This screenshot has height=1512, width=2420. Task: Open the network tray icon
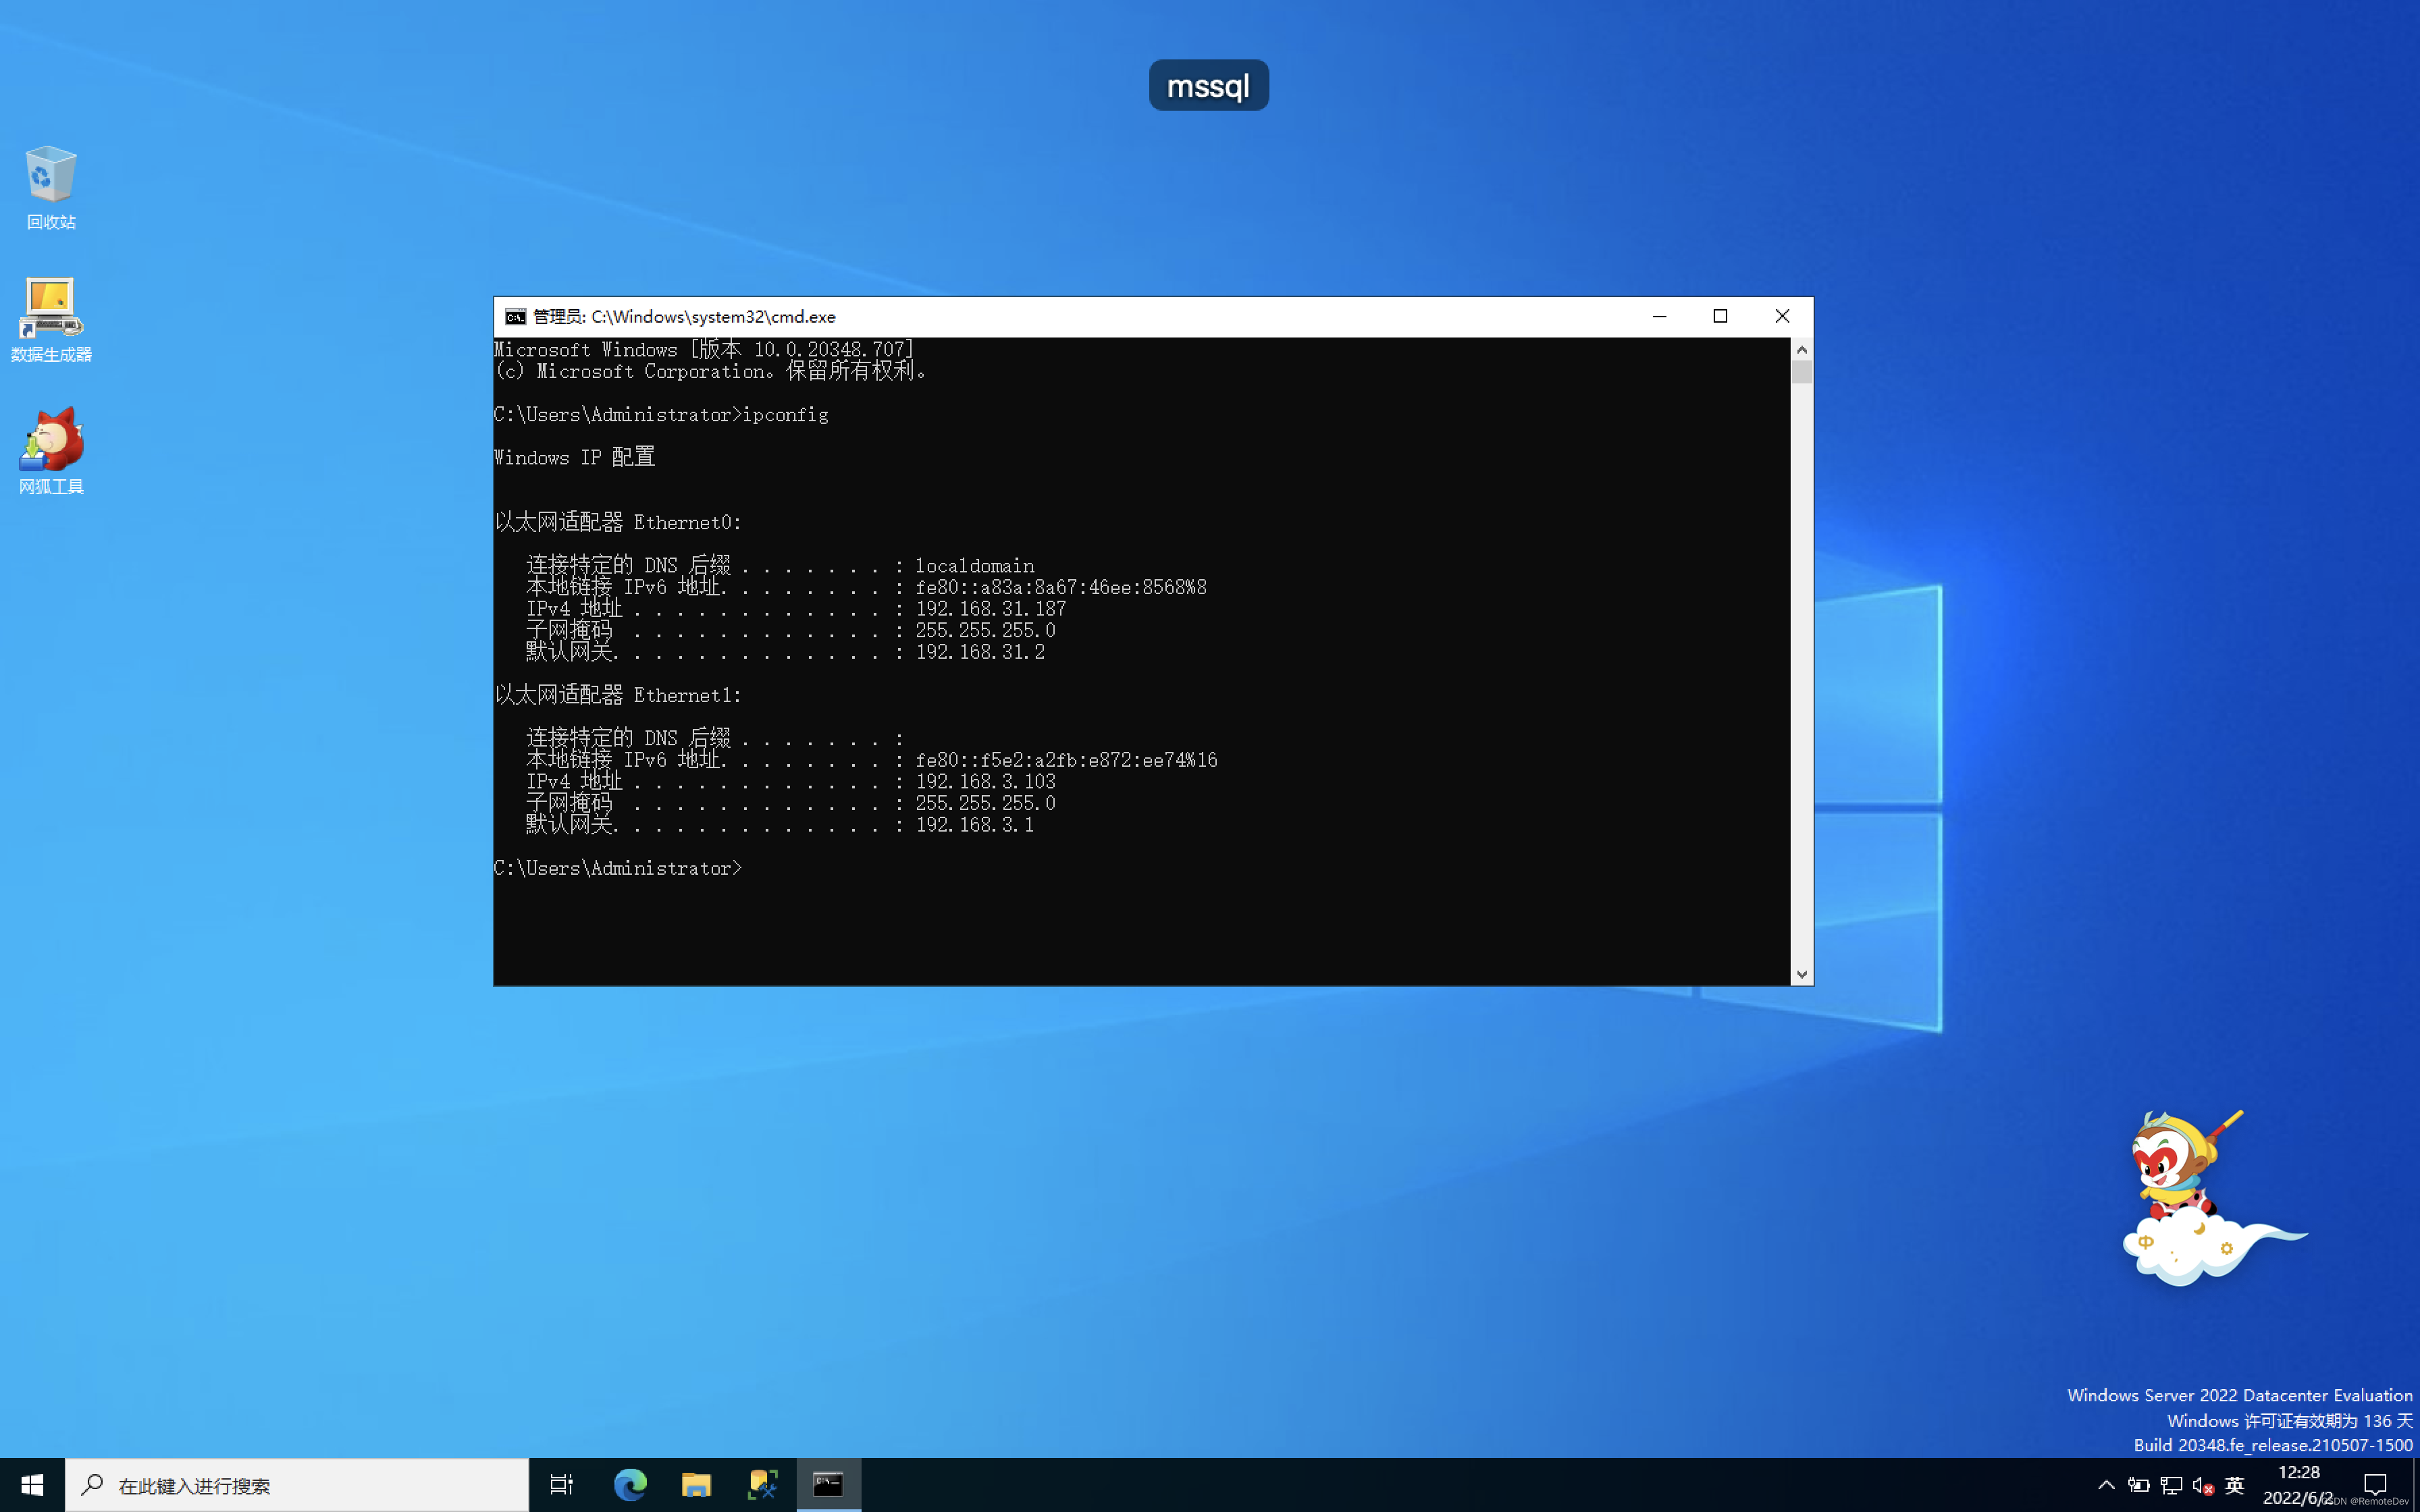click(x=2171, y=1485)
